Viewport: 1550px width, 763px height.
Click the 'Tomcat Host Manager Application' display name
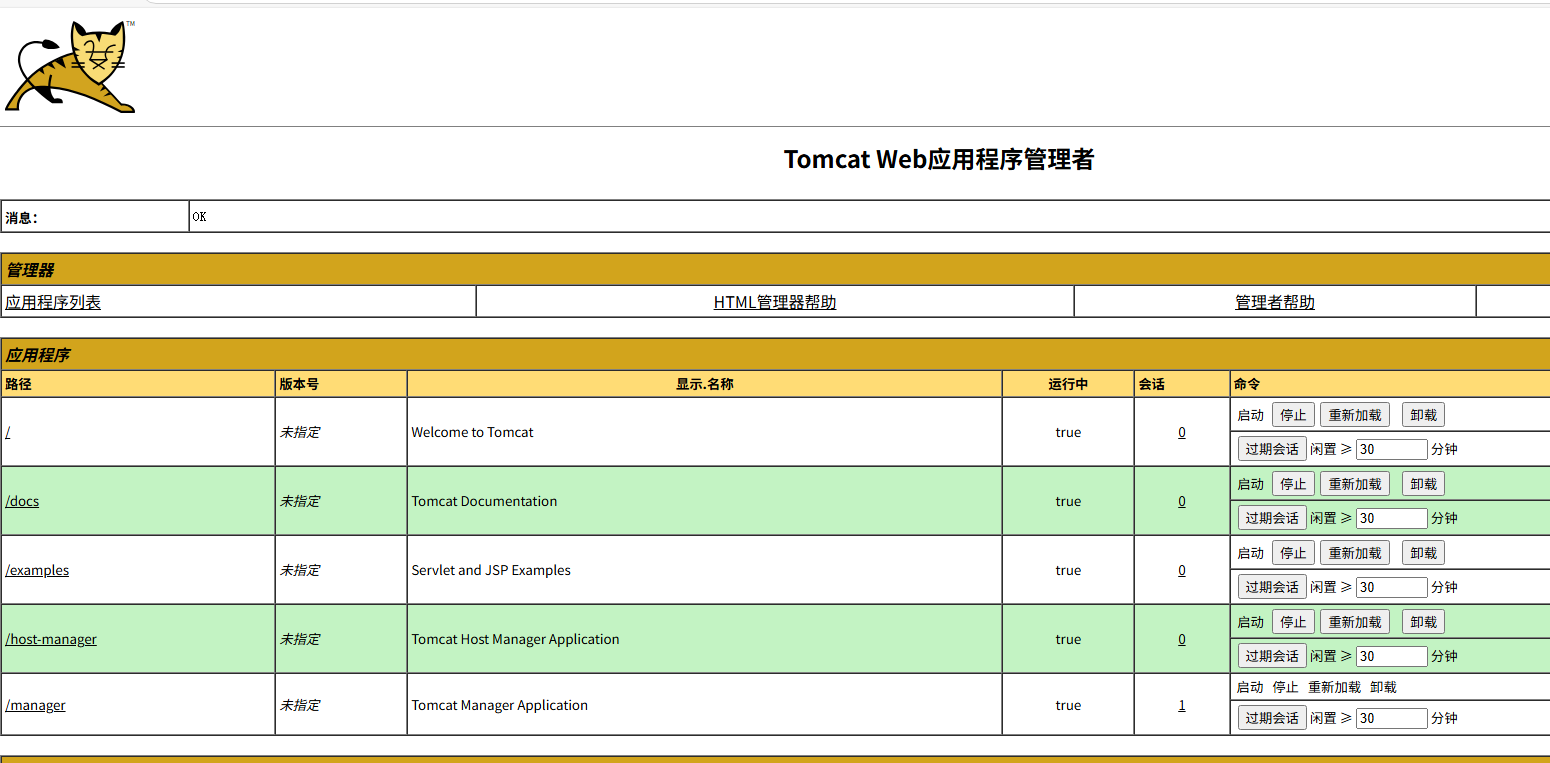pyautogui.click(x=515, y=639)
